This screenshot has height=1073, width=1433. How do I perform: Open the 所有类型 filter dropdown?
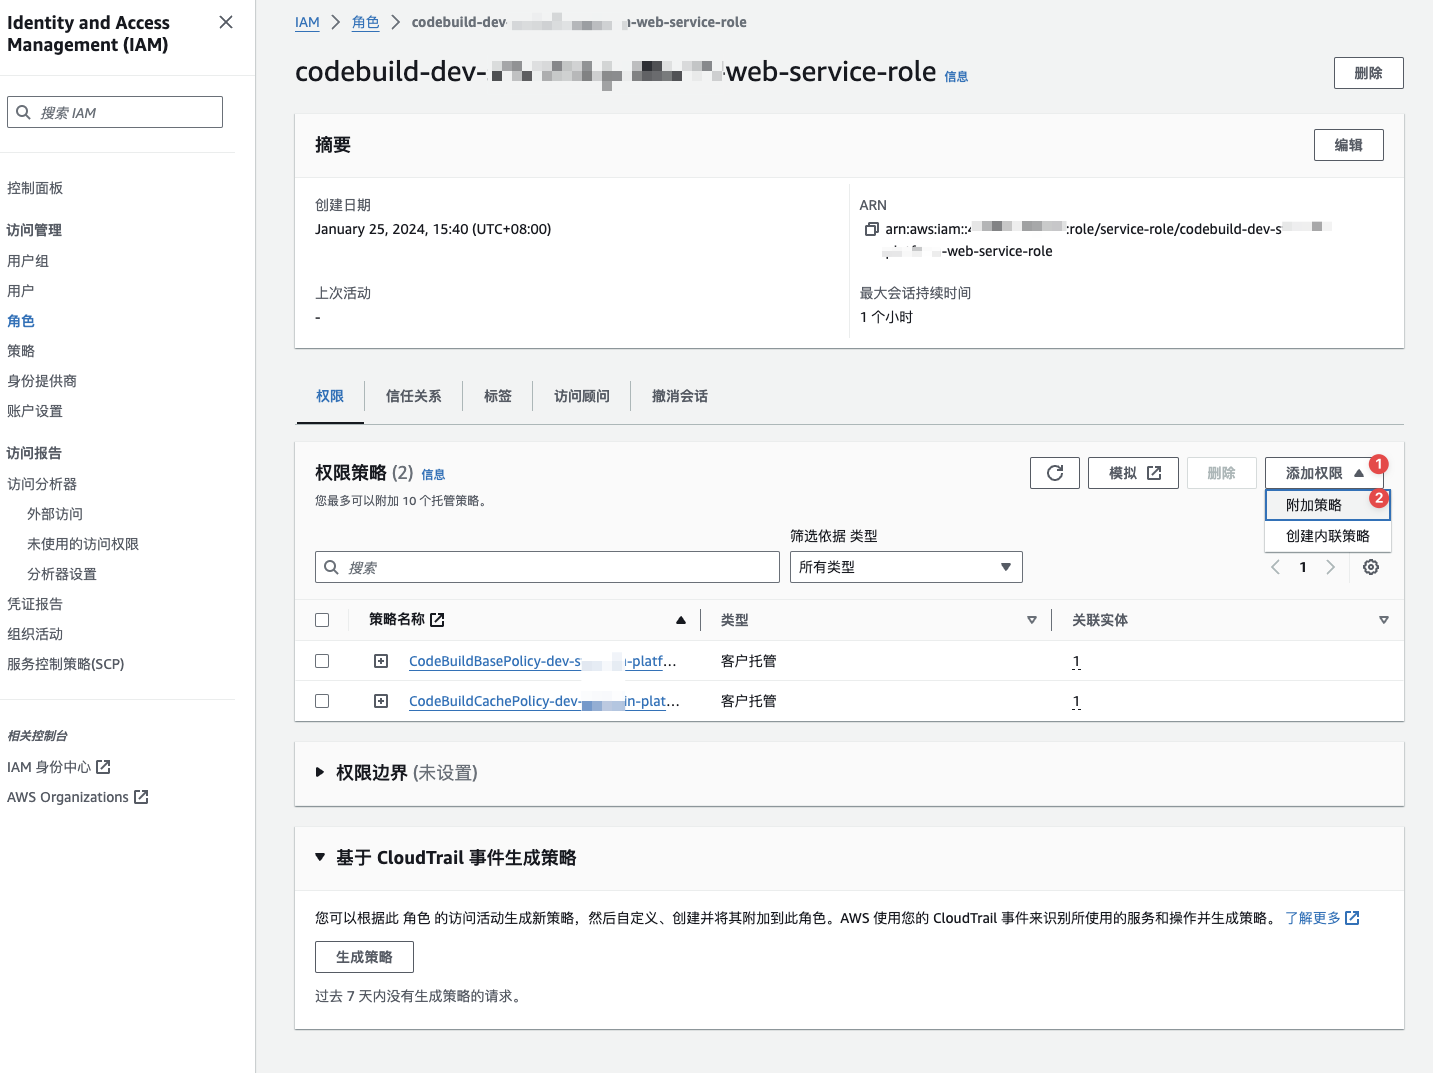click(x=906, y=567)
